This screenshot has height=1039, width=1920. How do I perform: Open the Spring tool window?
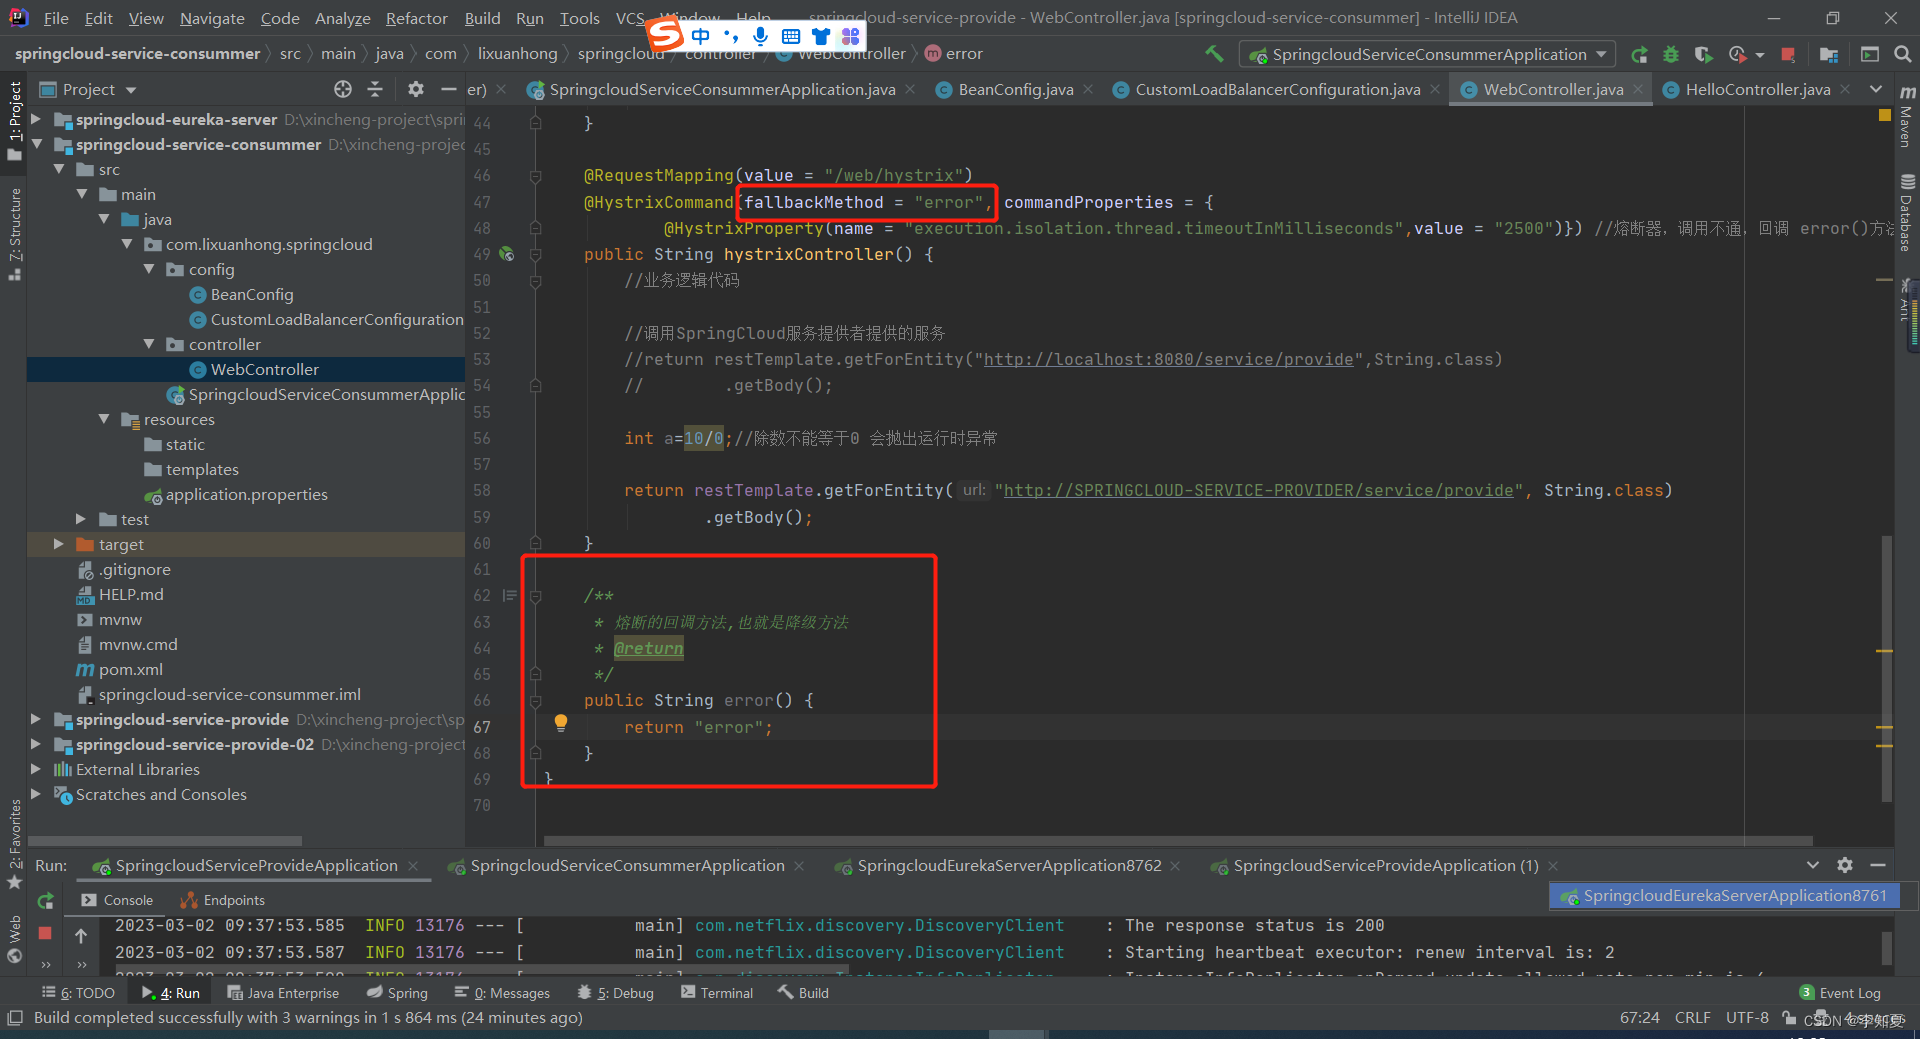point(397,993)
